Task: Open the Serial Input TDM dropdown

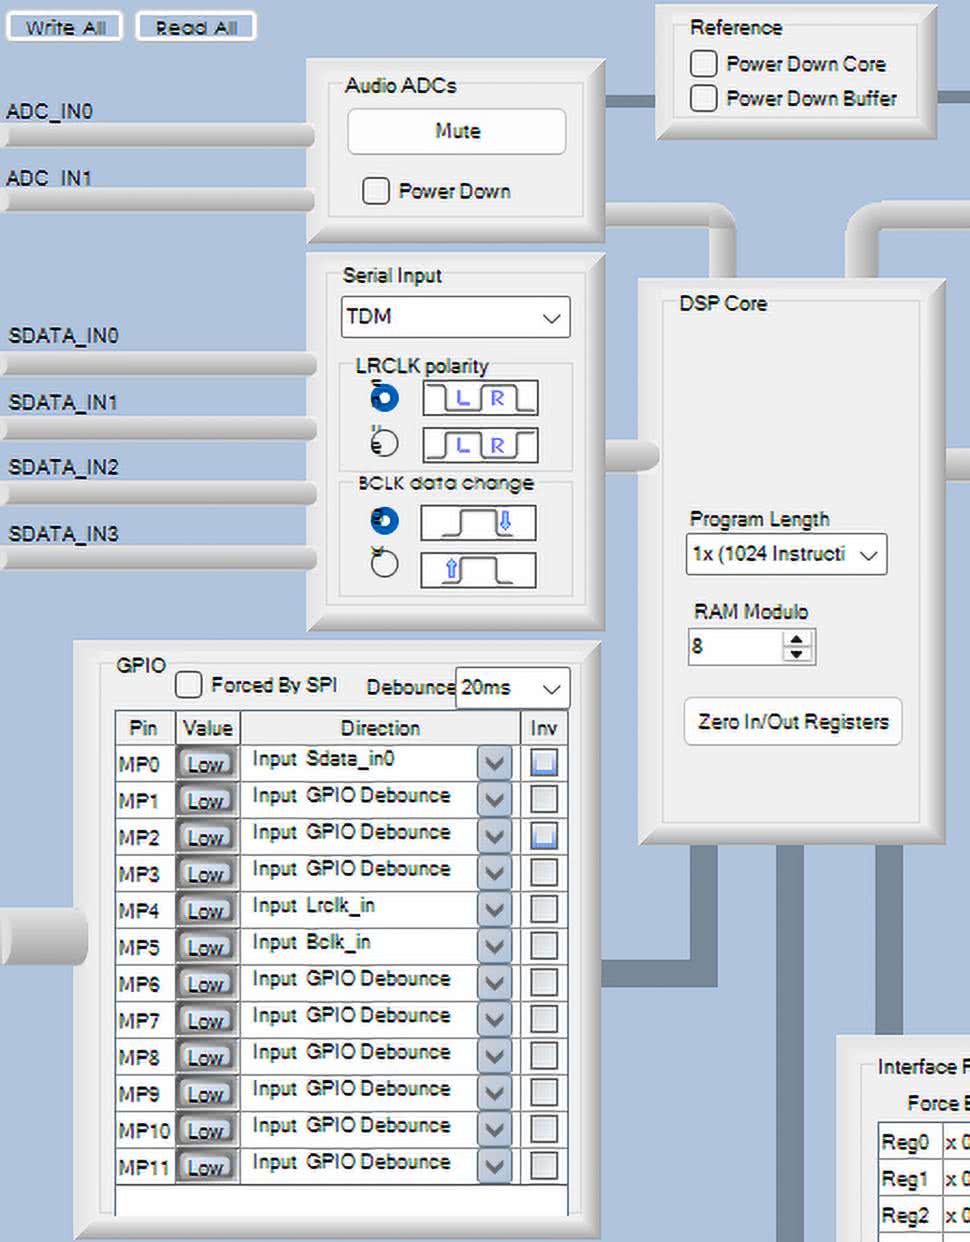Action: pos(455,317)
